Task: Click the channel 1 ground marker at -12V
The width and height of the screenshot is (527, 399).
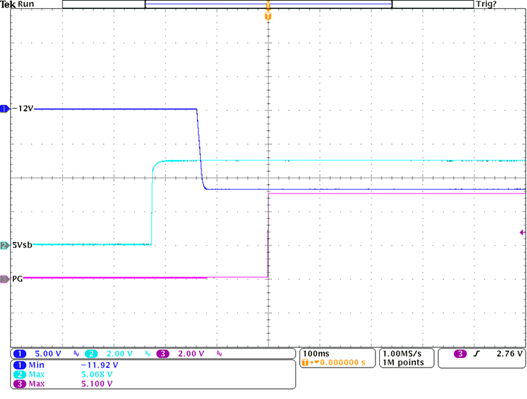Action: pyautogui.click(x=4, y=109)
